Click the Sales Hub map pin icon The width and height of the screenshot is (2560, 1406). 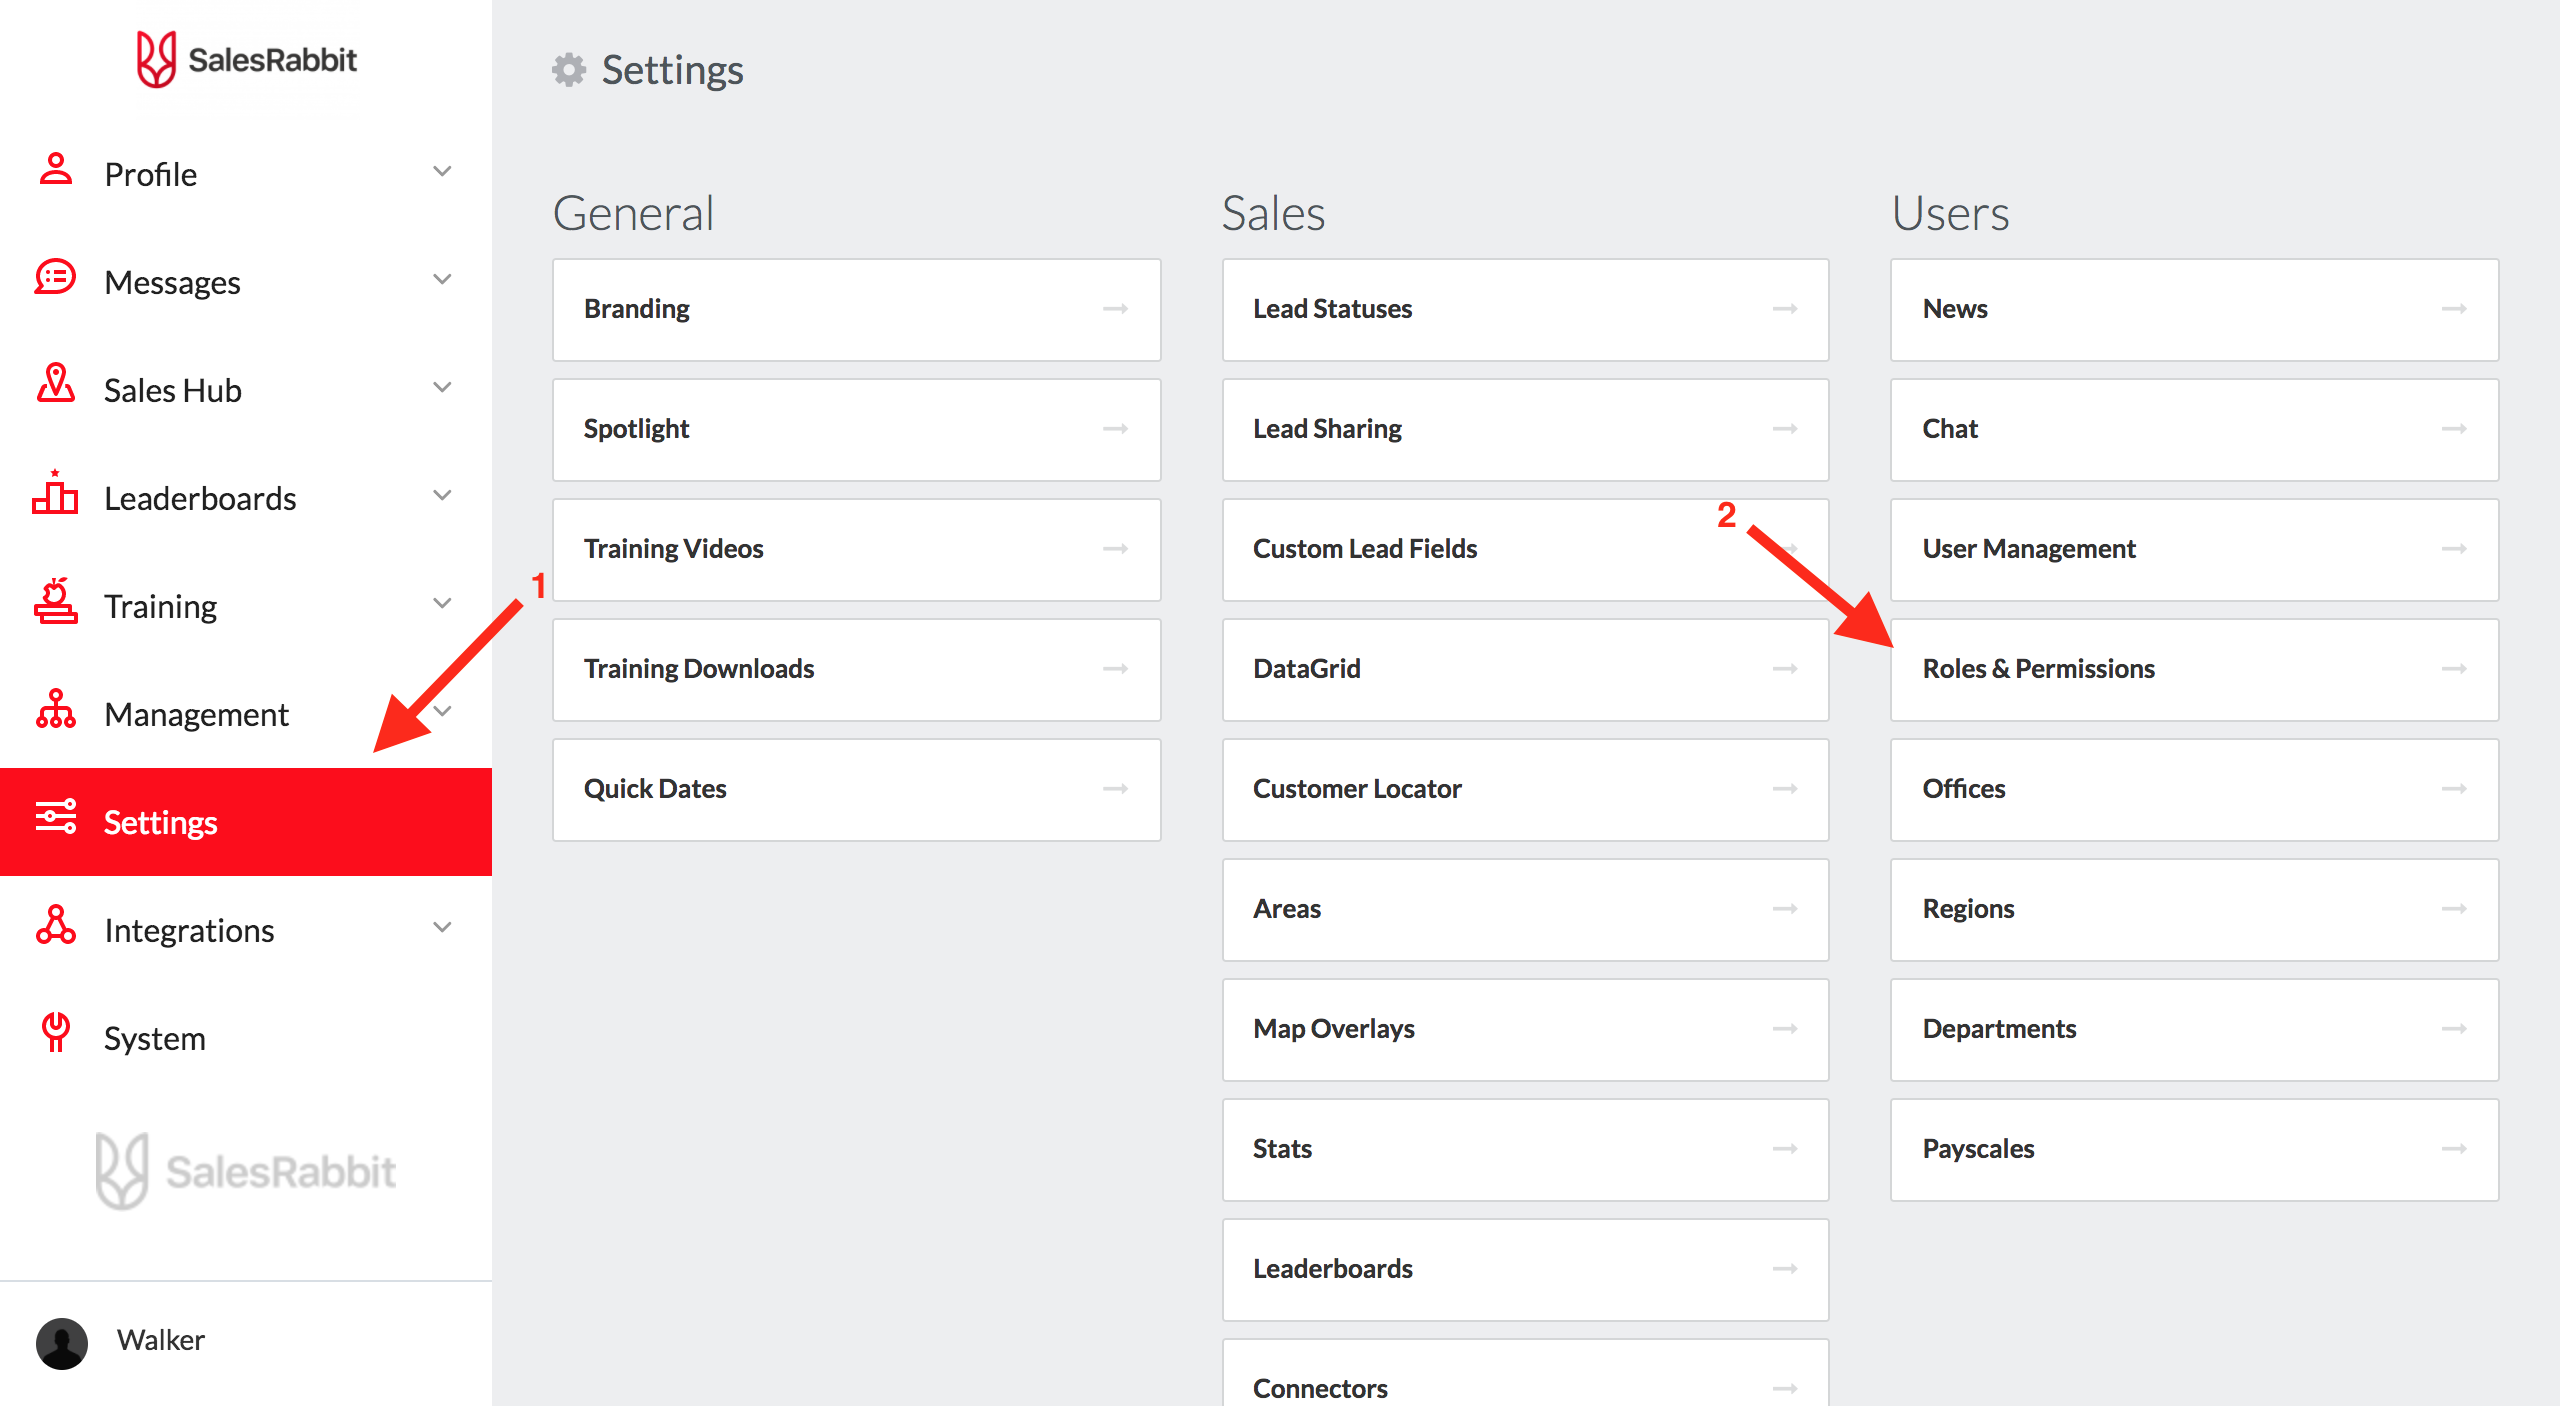(x=56, y=384)
